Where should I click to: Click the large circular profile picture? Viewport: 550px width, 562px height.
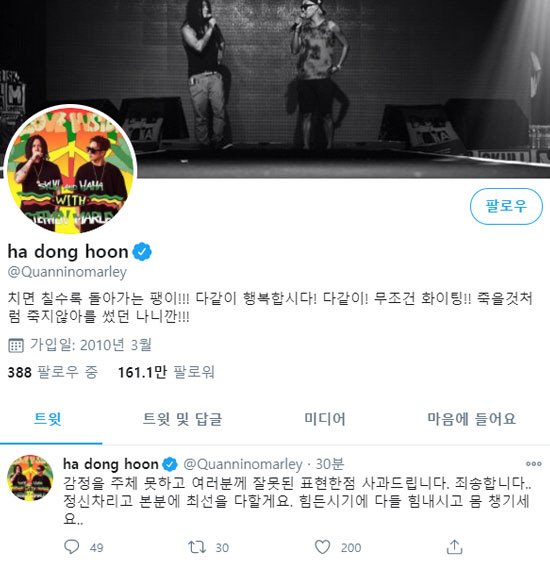click(70, 170)
